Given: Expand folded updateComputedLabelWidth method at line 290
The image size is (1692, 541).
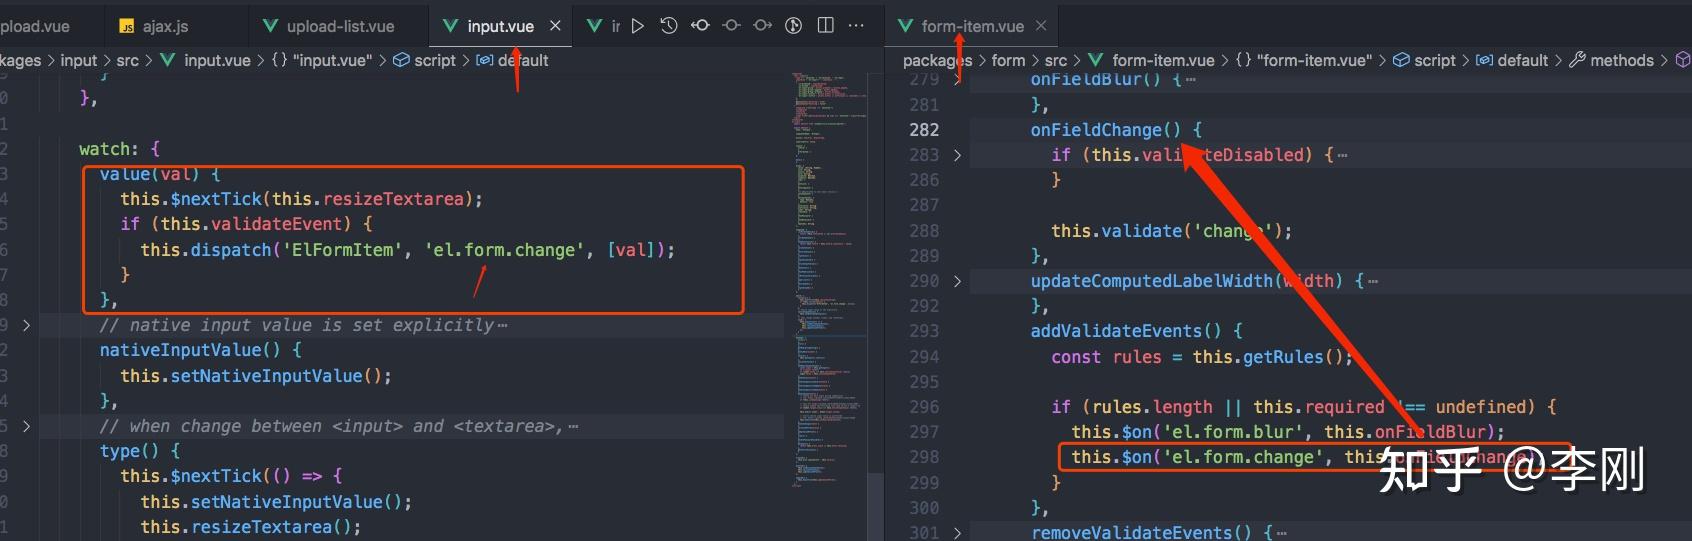Looking at the screenshot, I should (x=957, y=281).
